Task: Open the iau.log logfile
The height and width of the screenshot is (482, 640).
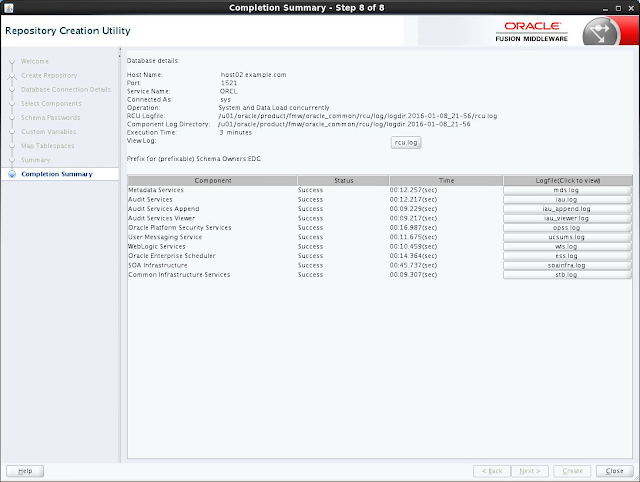Action: [x=567, y=200]
